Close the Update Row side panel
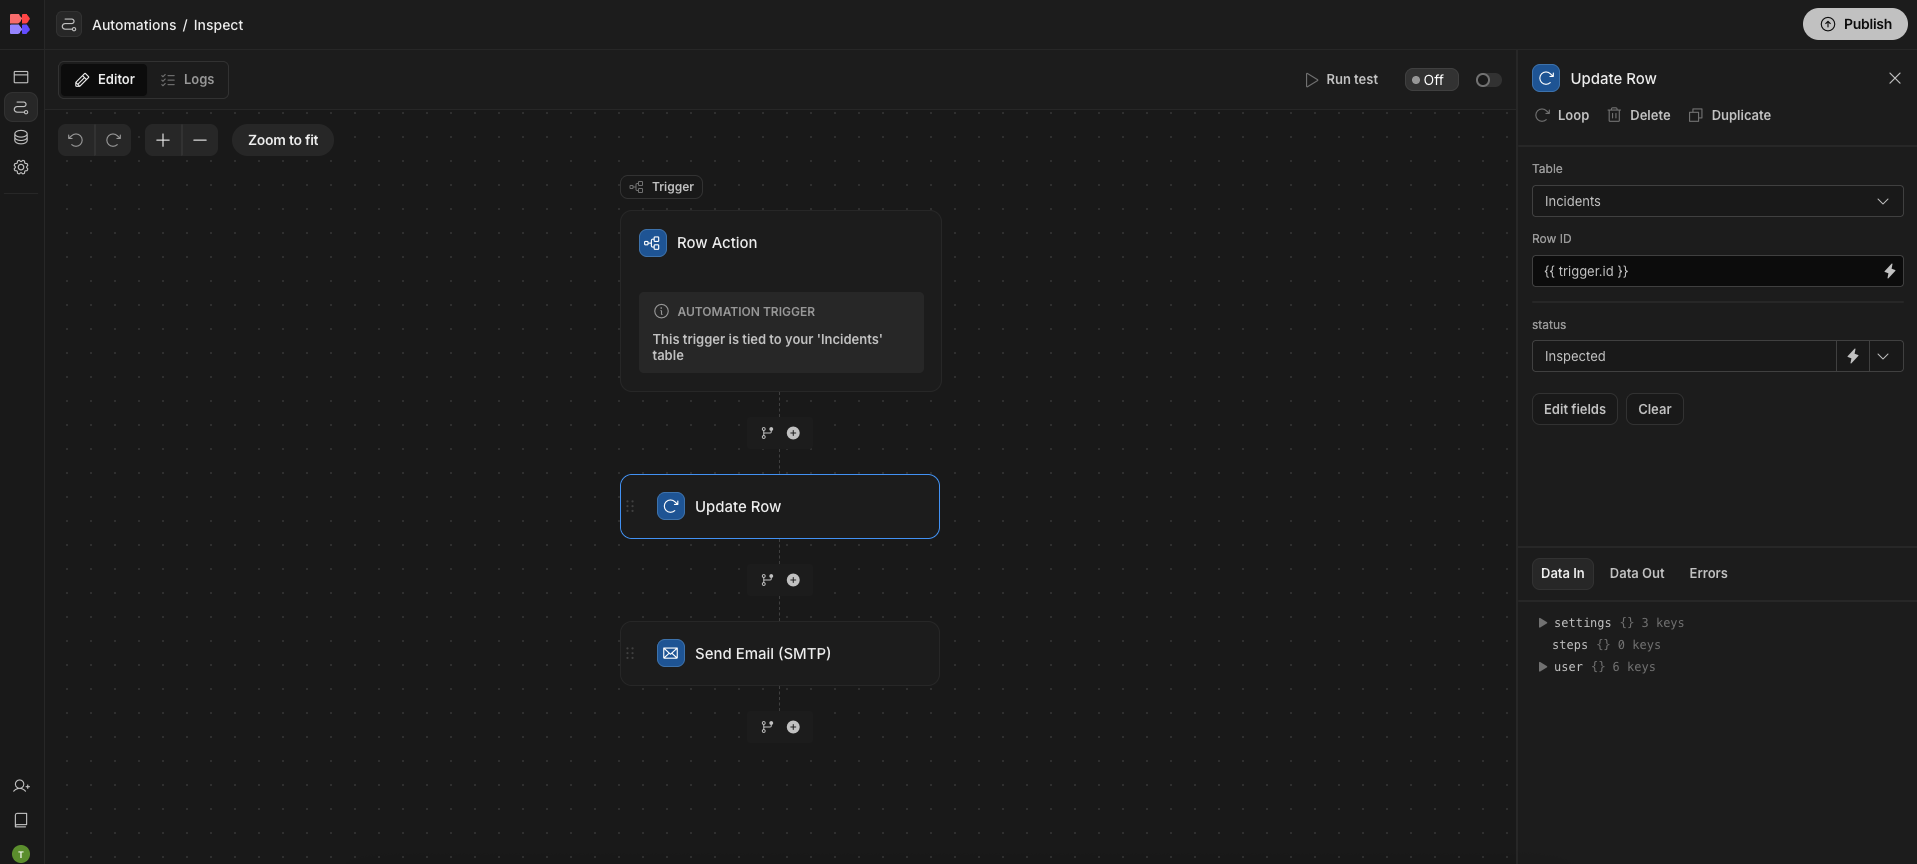The width and height of the screenshot is (1917, 864). click(1894, 78)
